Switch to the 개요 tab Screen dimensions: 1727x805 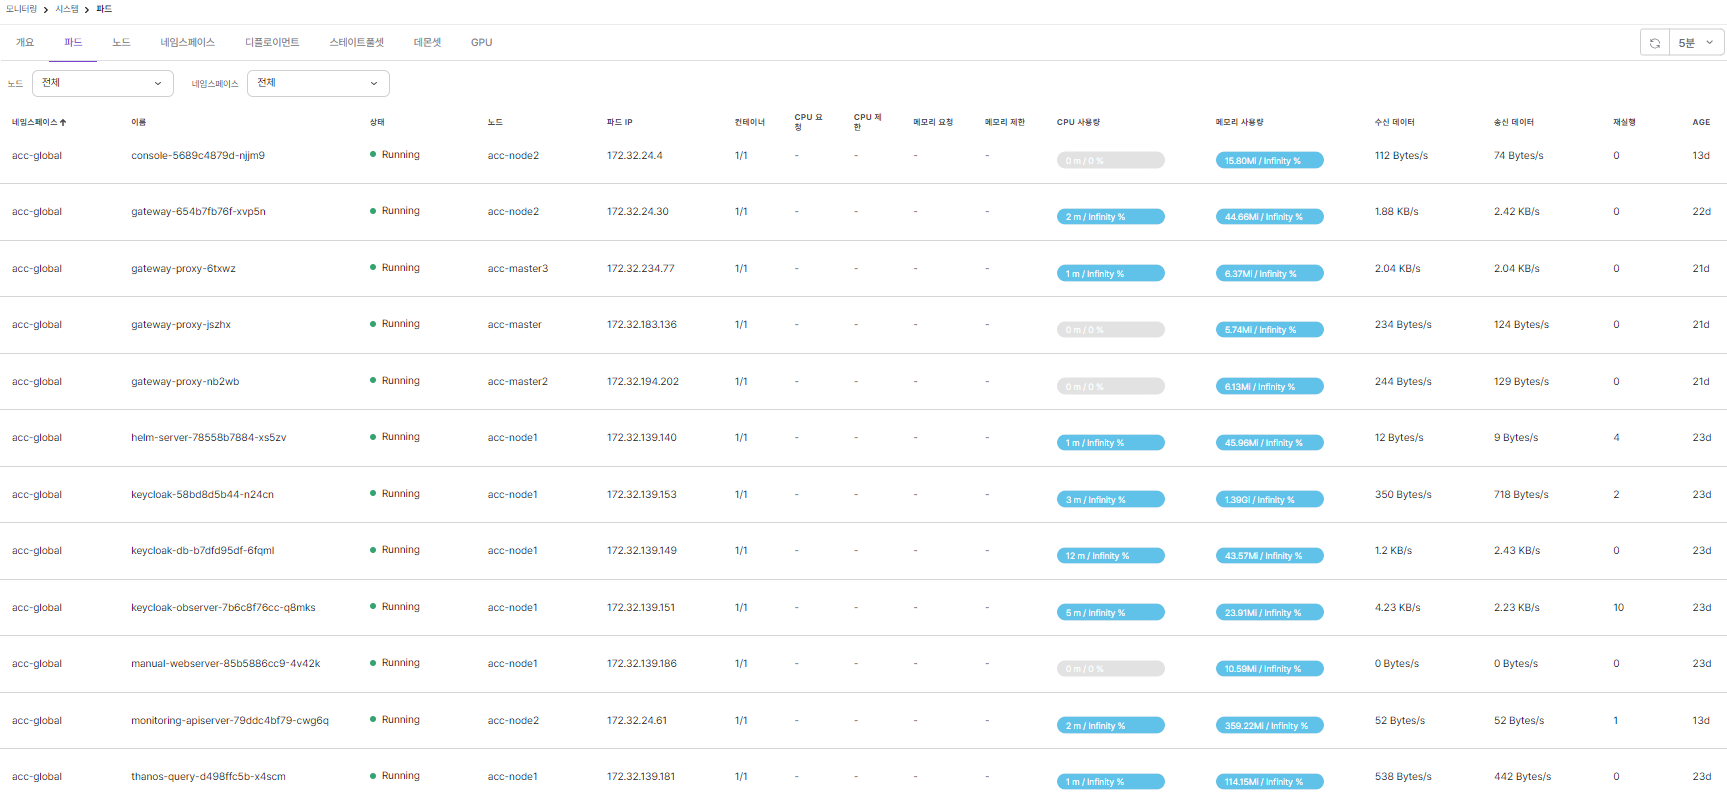(25, 42)
